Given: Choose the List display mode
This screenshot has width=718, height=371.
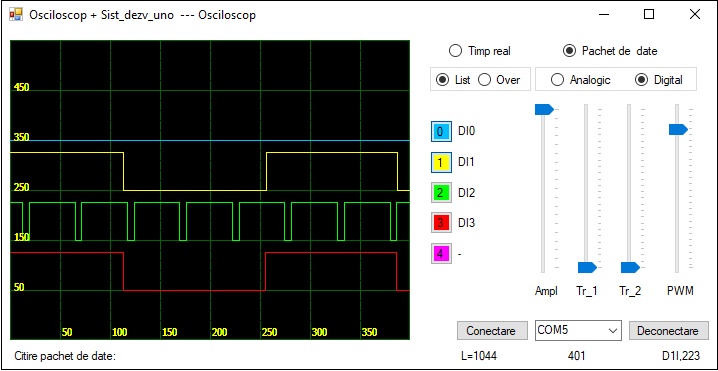Looking at the screenshot, I should 453,80.
